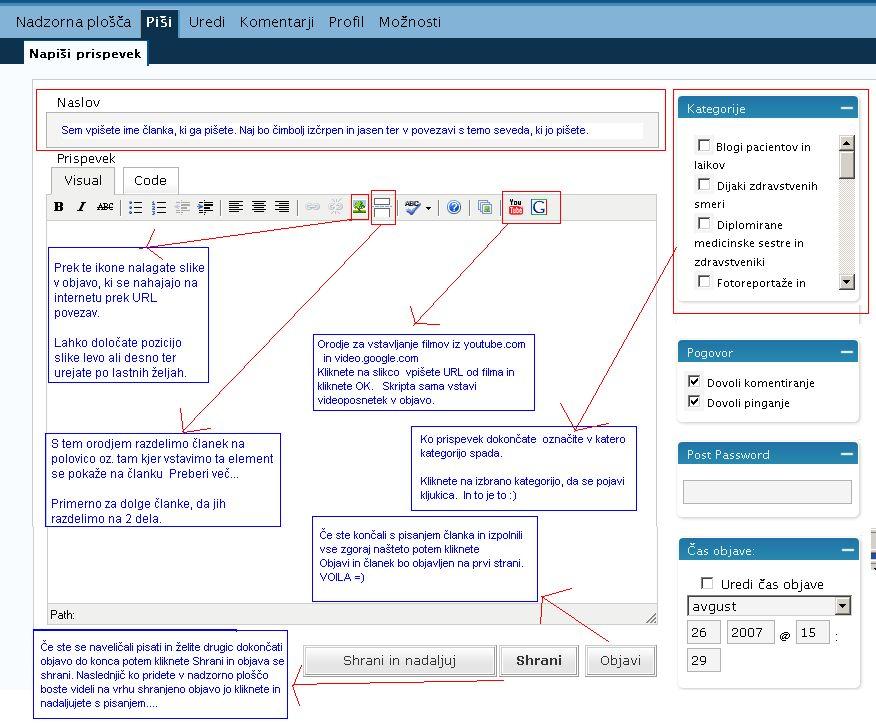Toggle the Dovoli pinganje checkbox
The height and width of the screenshot is (724, 876).
click(695, 402)
